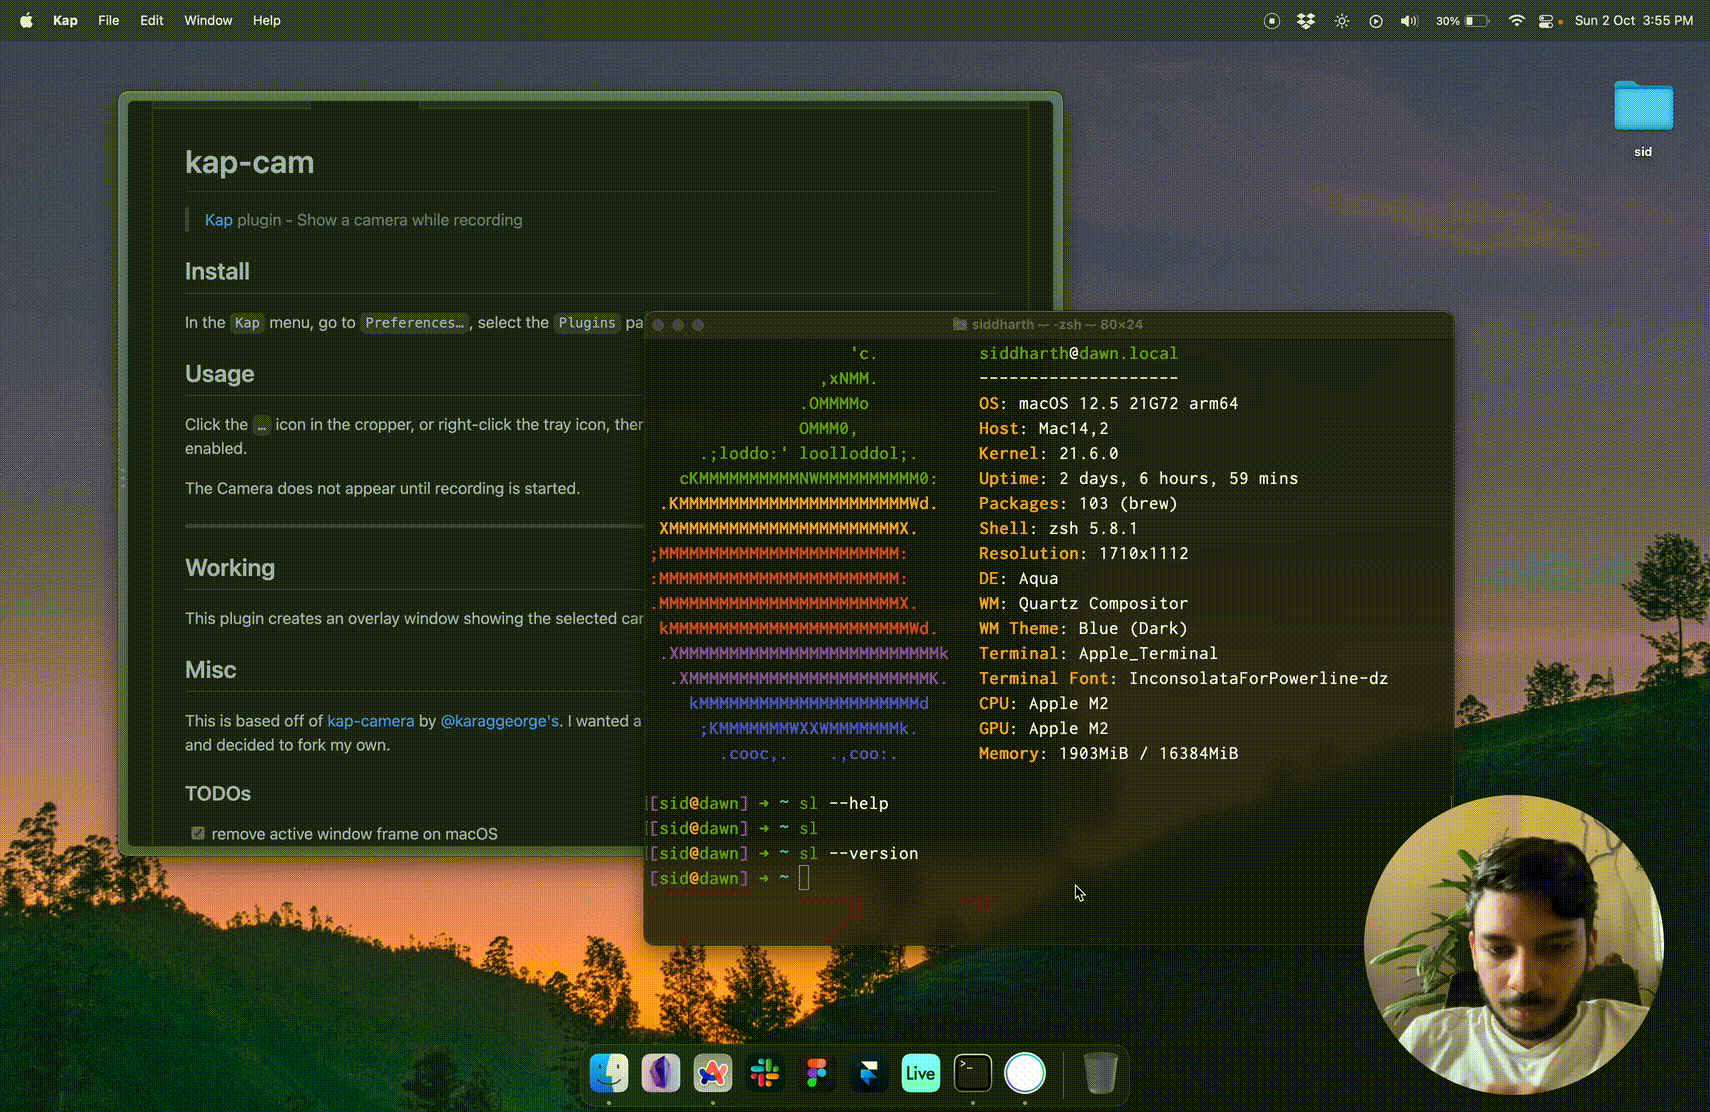Image resolution: width=1710 pixels, height=1112 pixels.
Task: Open the File menu
Action: [109, 20]
